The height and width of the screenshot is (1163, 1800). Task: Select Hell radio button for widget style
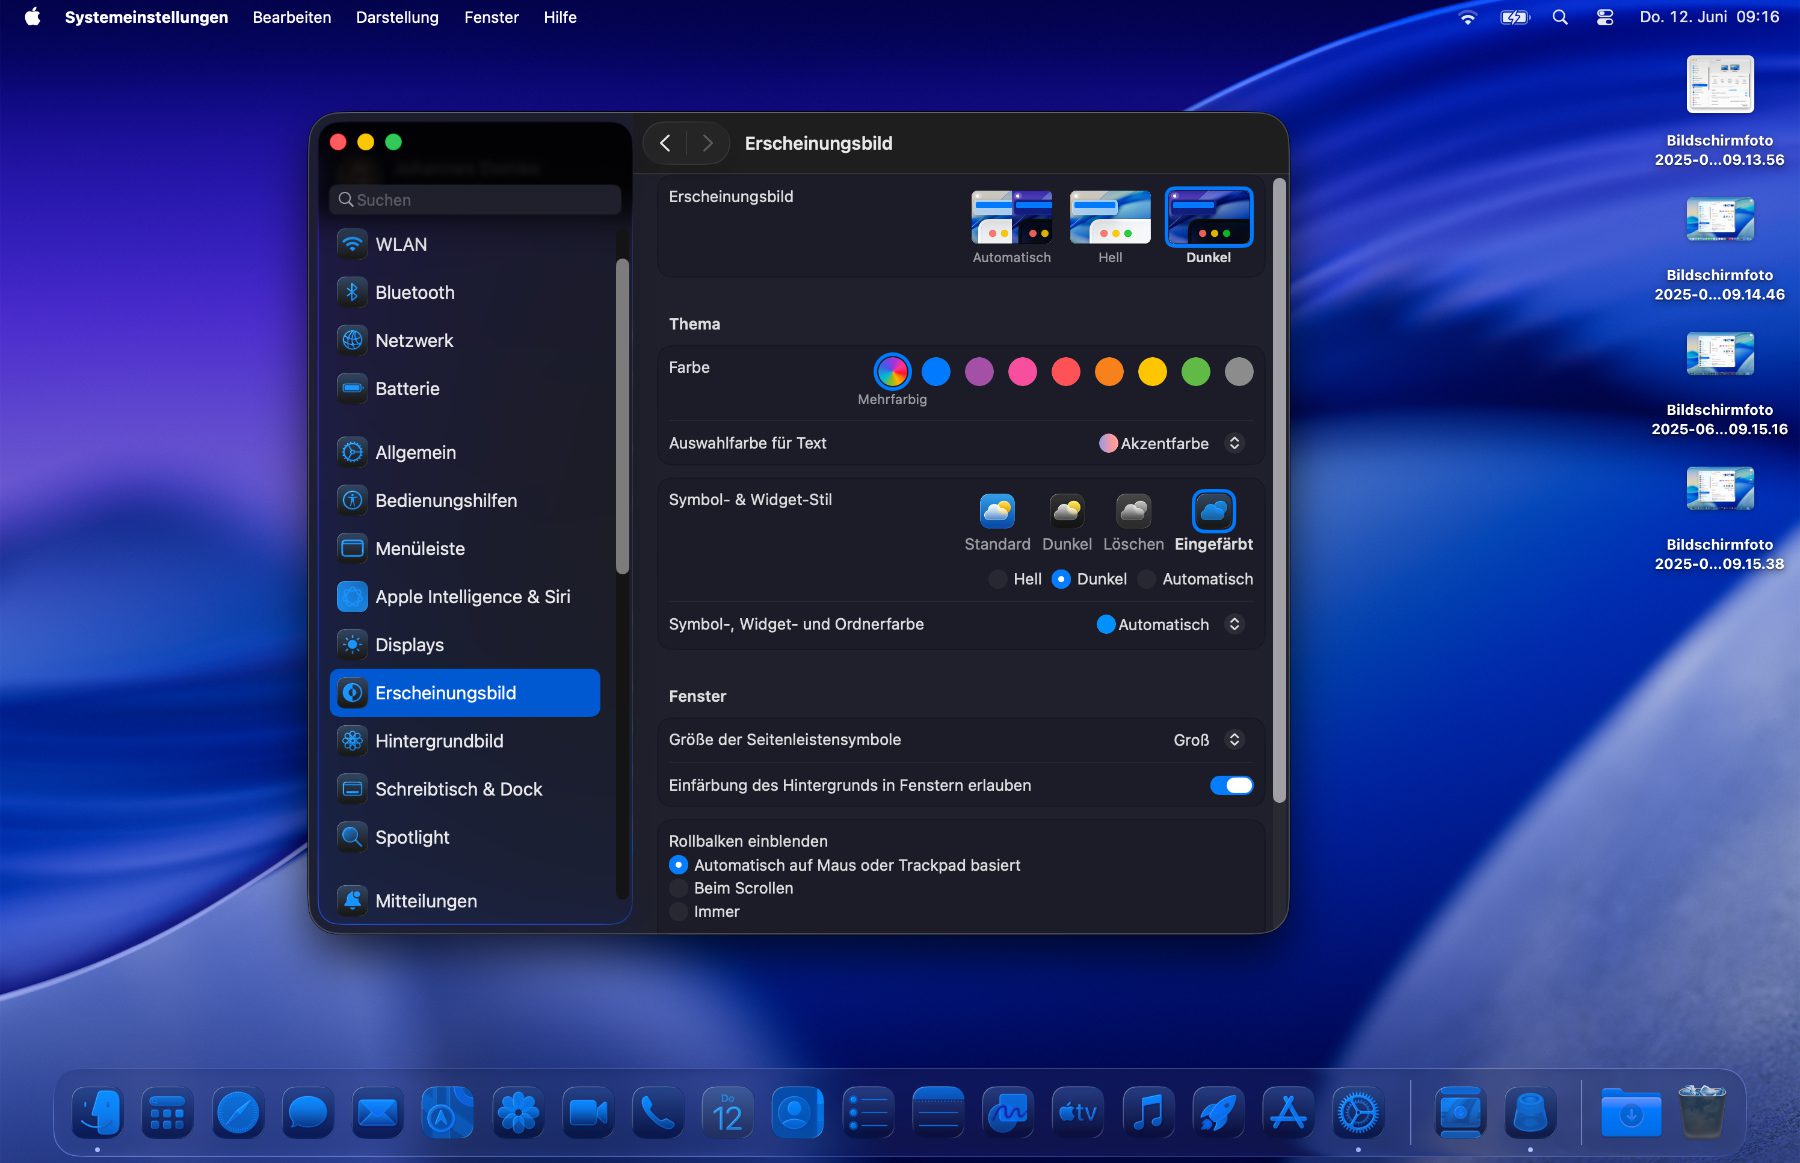coord(998,579)
